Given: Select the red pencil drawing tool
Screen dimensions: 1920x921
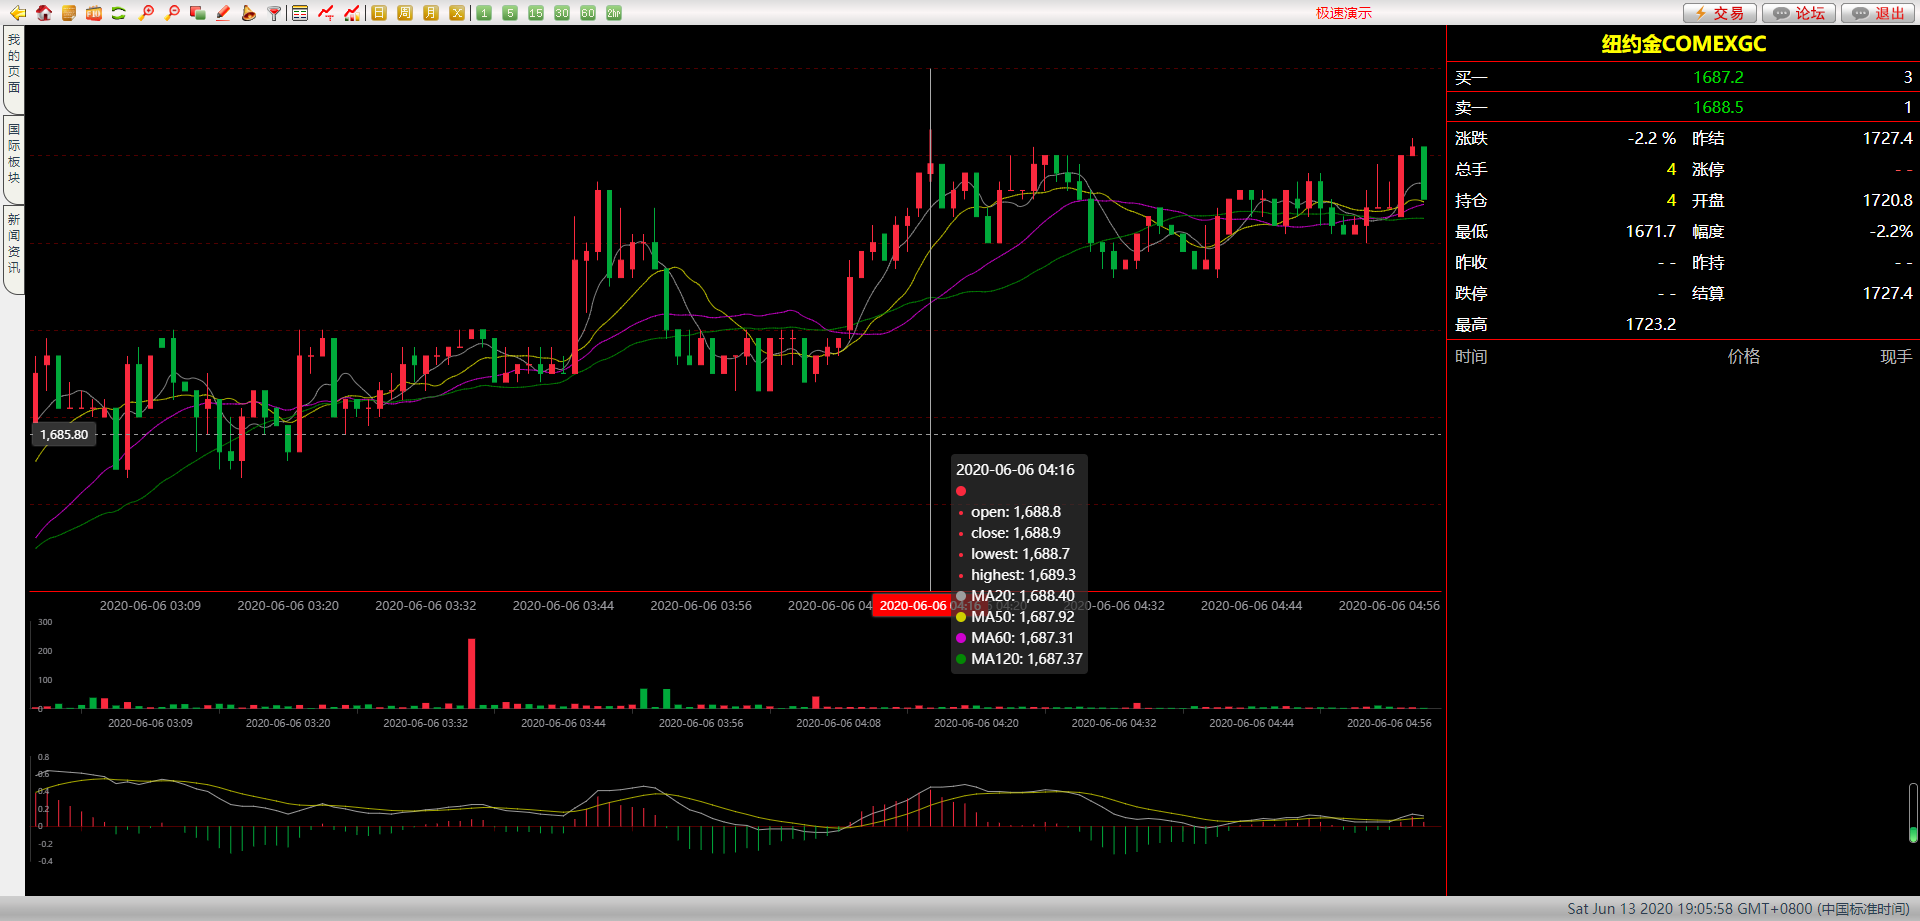Looking at the screenshot, I should 223,13.
